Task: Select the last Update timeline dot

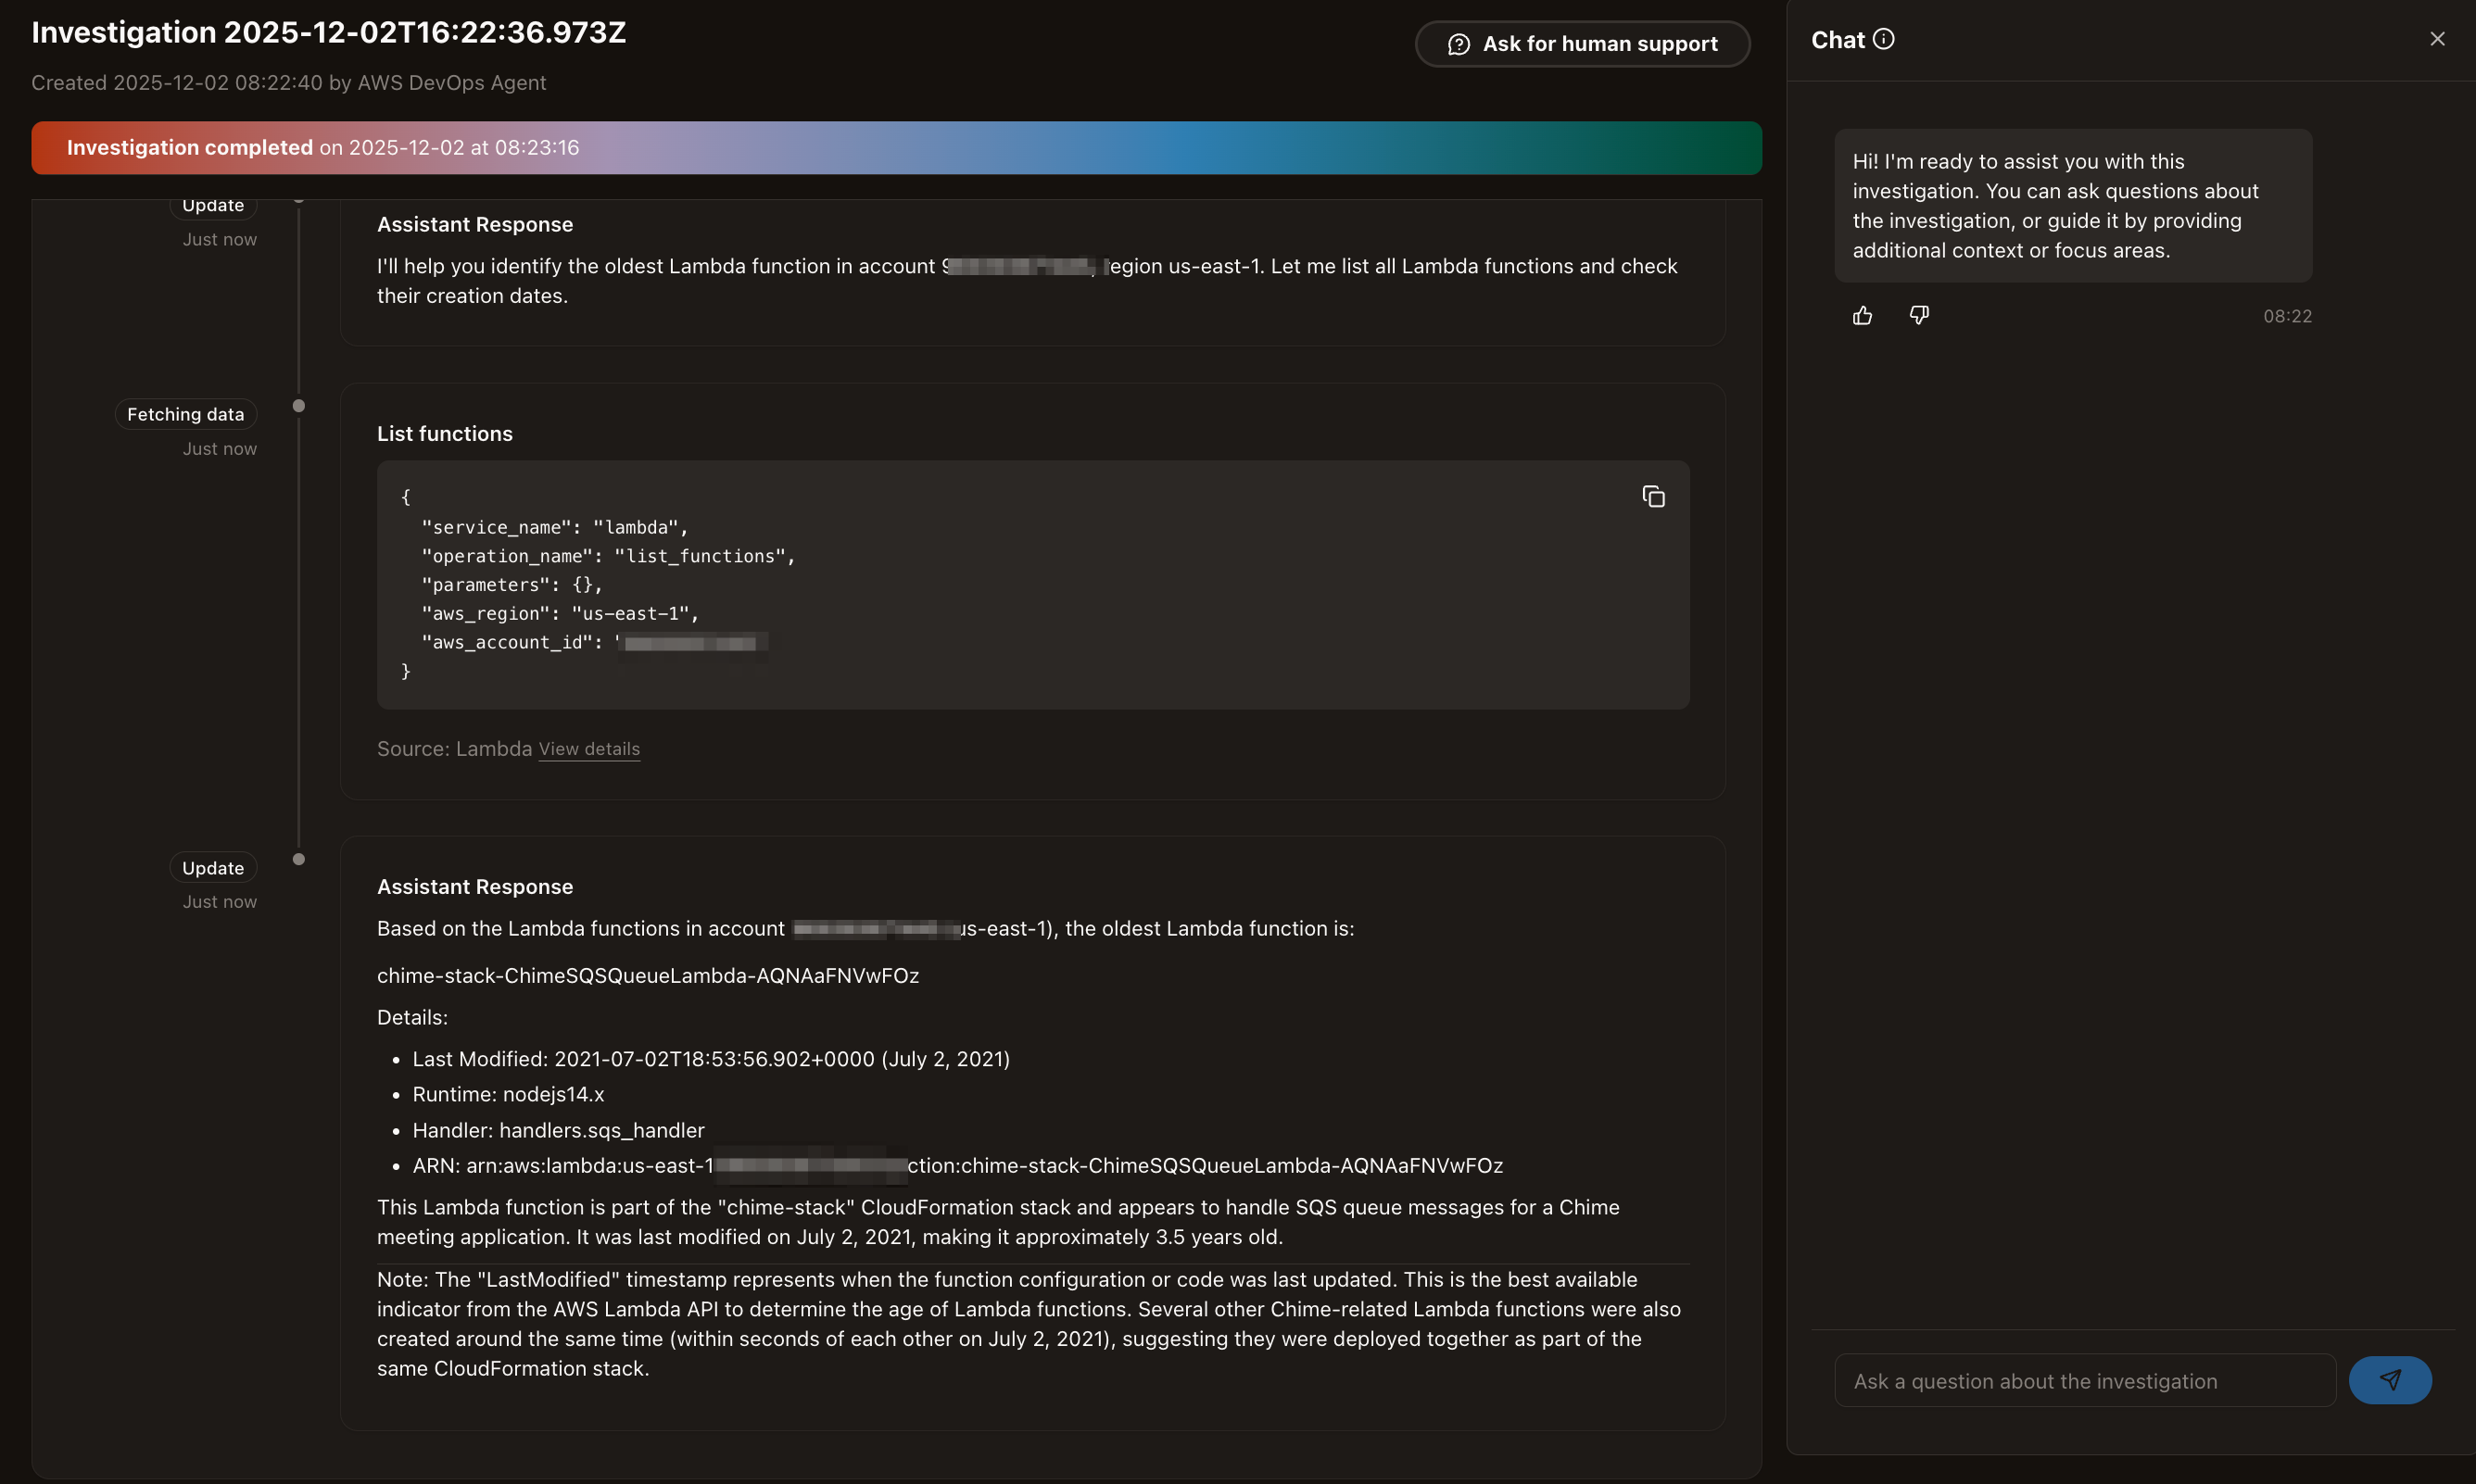Action: click(298, 859)
